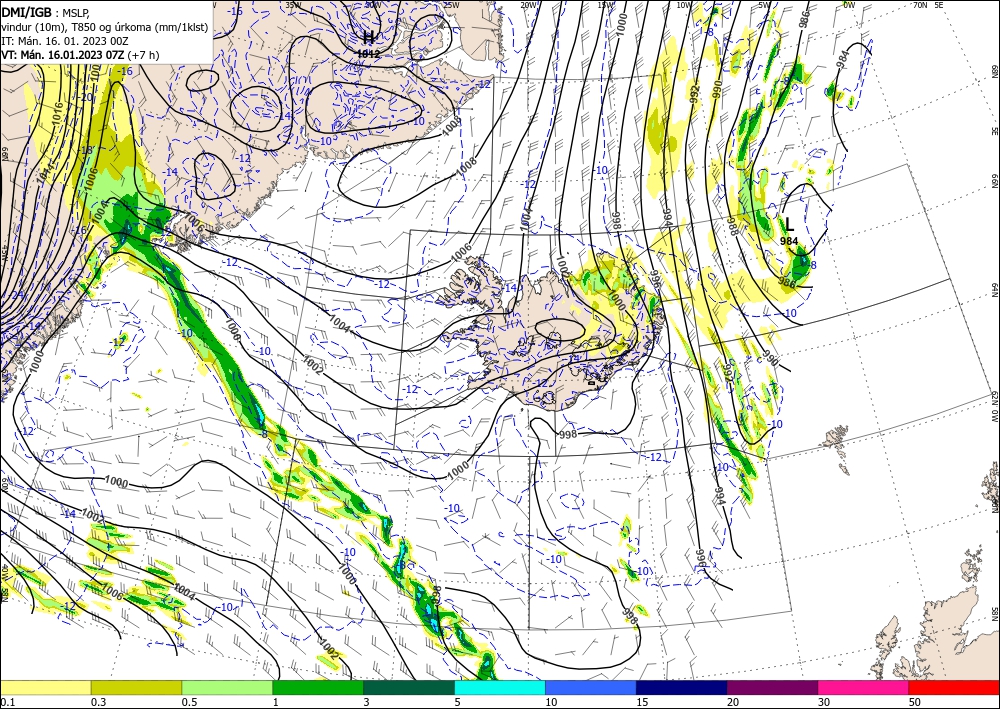Viewport: 1000px width, 709px height.
Task: Select the dark green 3–5 legend band
Action: point(409,687)
